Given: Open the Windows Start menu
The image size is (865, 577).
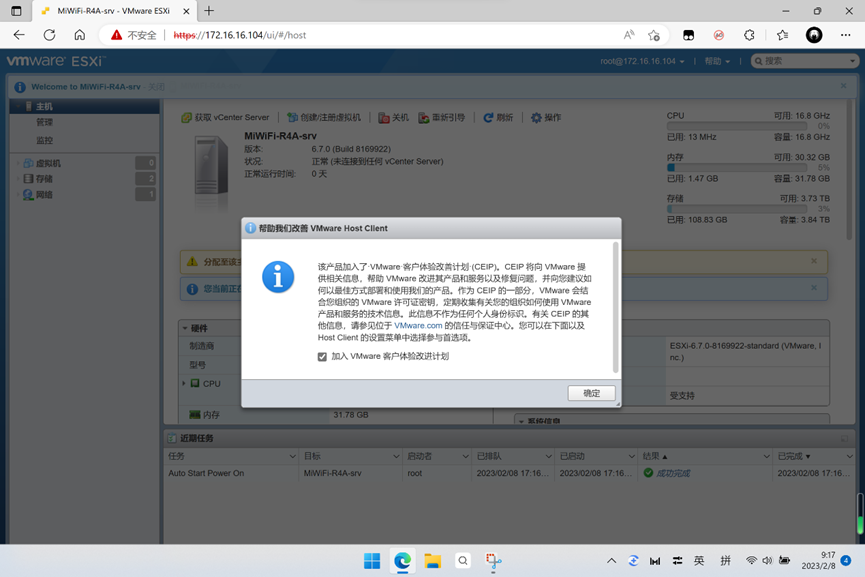Looking at the screenshot, I should click(372, 561).
